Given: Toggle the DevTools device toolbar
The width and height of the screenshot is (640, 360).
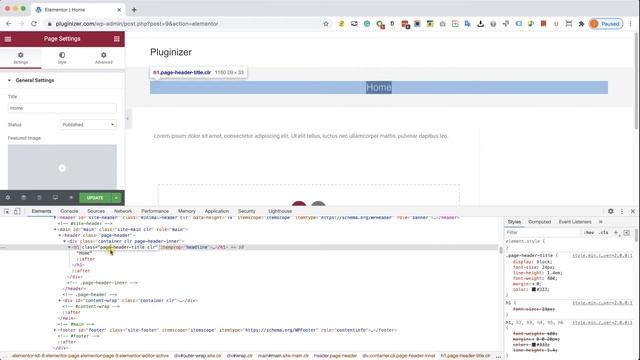Looking at the screenshot, I should tap(17, 211).
